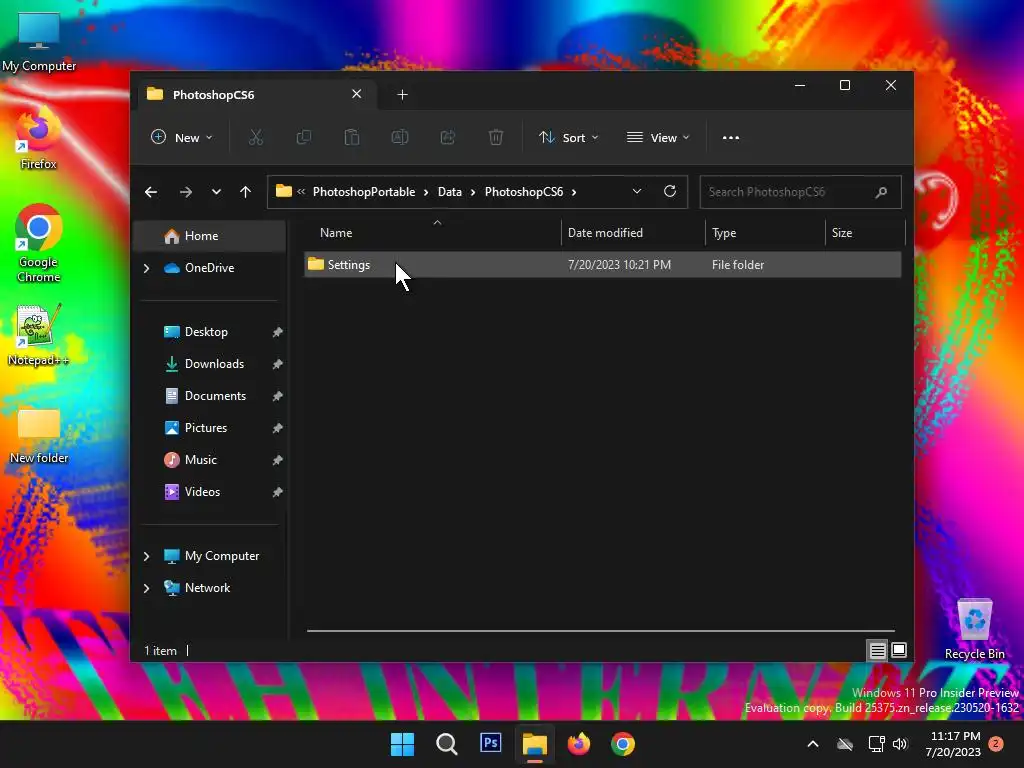Open the See more ellipsis menu
The image size is (1024, 768).
coord(731,137)
